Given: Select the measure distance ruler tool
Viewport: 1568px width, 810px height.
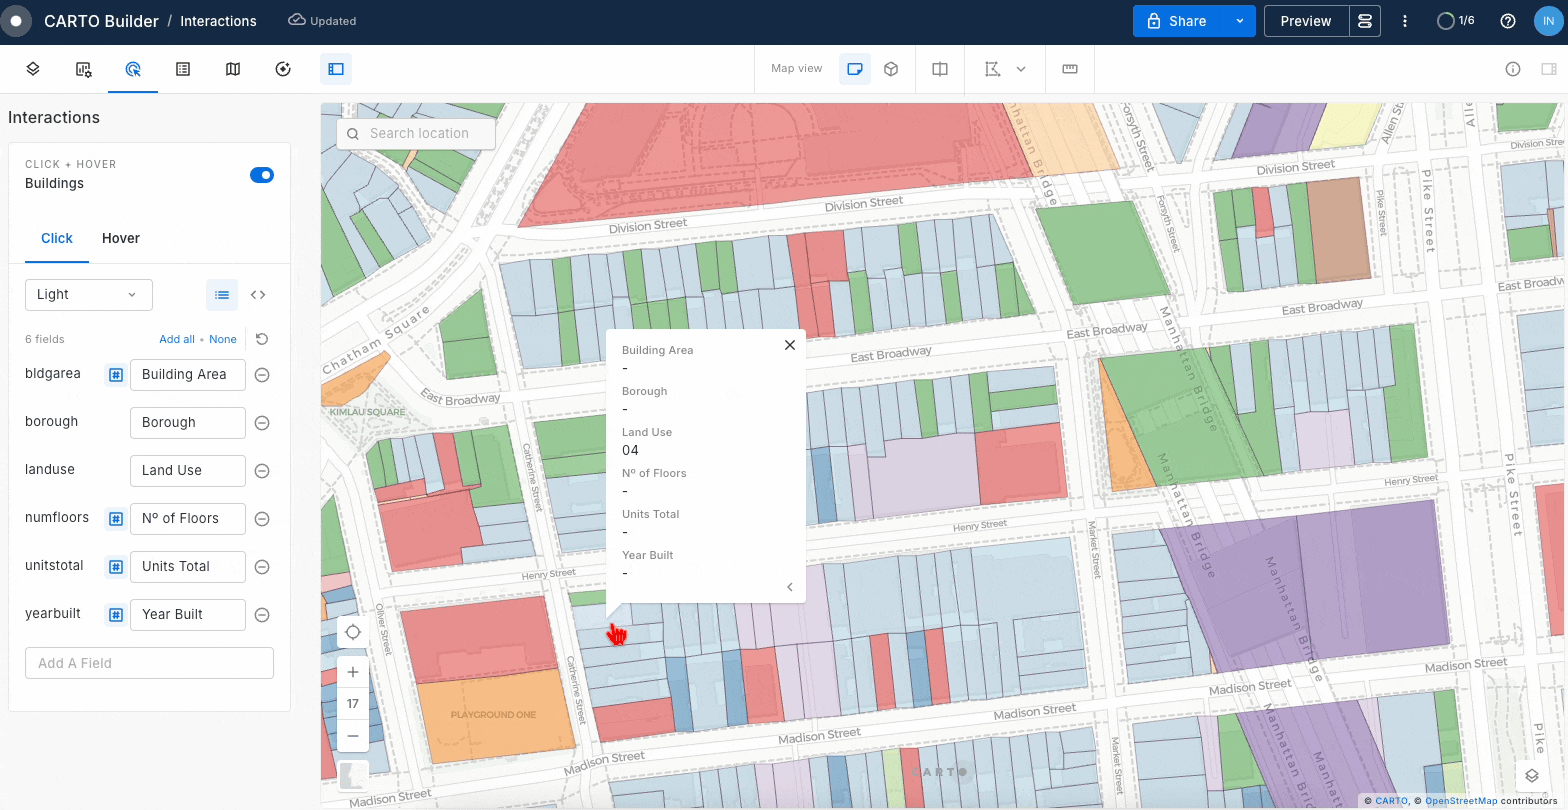Looking at the screenshot, I should pyautogui.click(x=1070, y=69).
